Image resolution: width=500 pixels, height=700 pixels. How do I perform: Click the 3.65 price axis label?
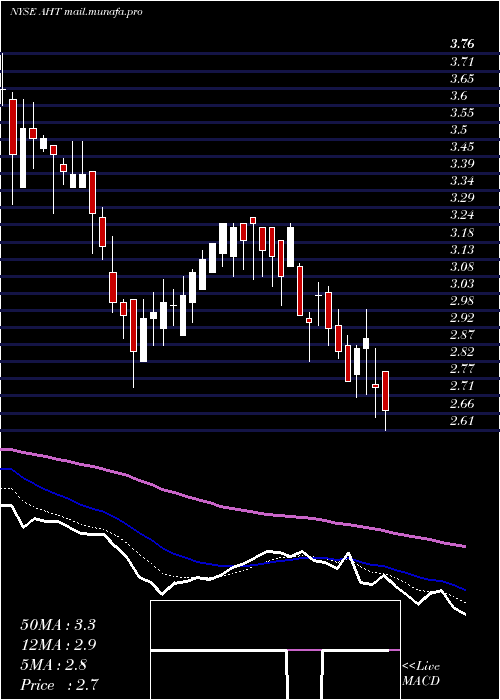[x=462, y=79]
